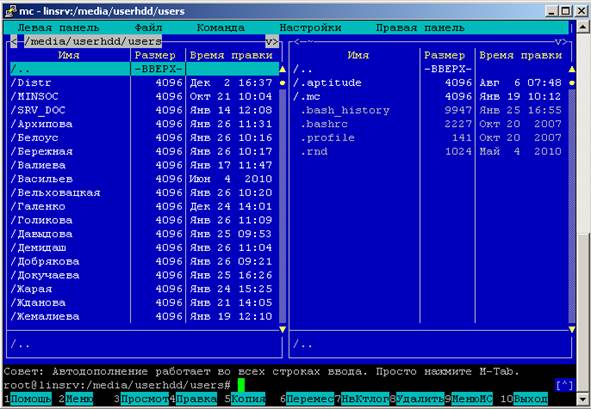Open the Настройки menu
Screen dimensions: 591x409
311,28
